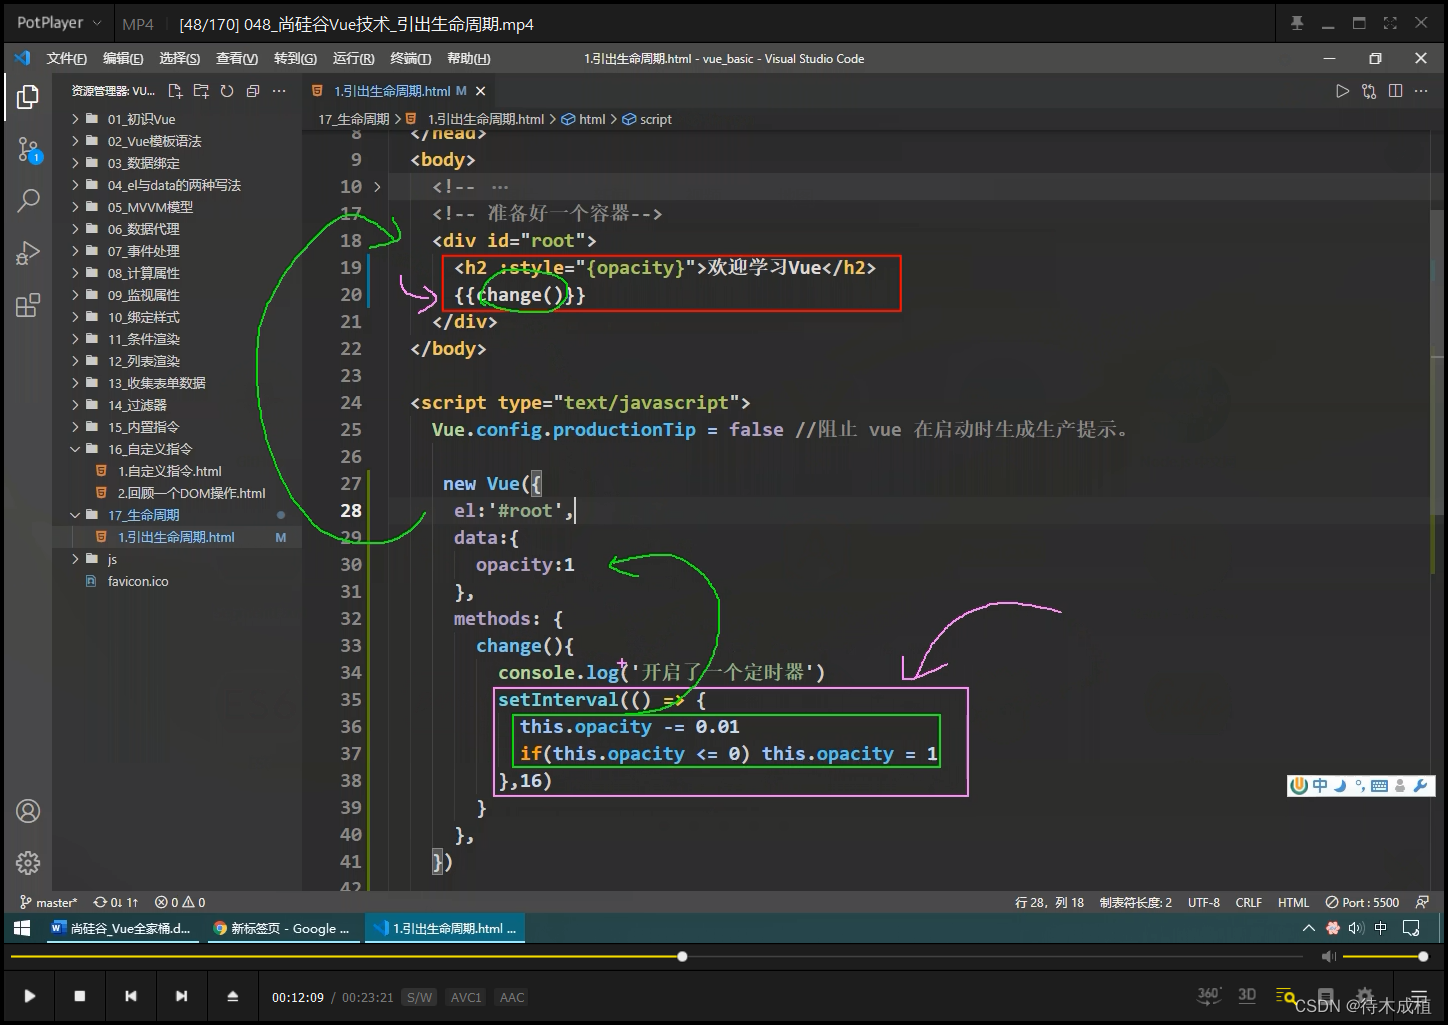Close the 1.引出生命周期.html tab
The image size is (1448, 1025).
click(481, 91)
